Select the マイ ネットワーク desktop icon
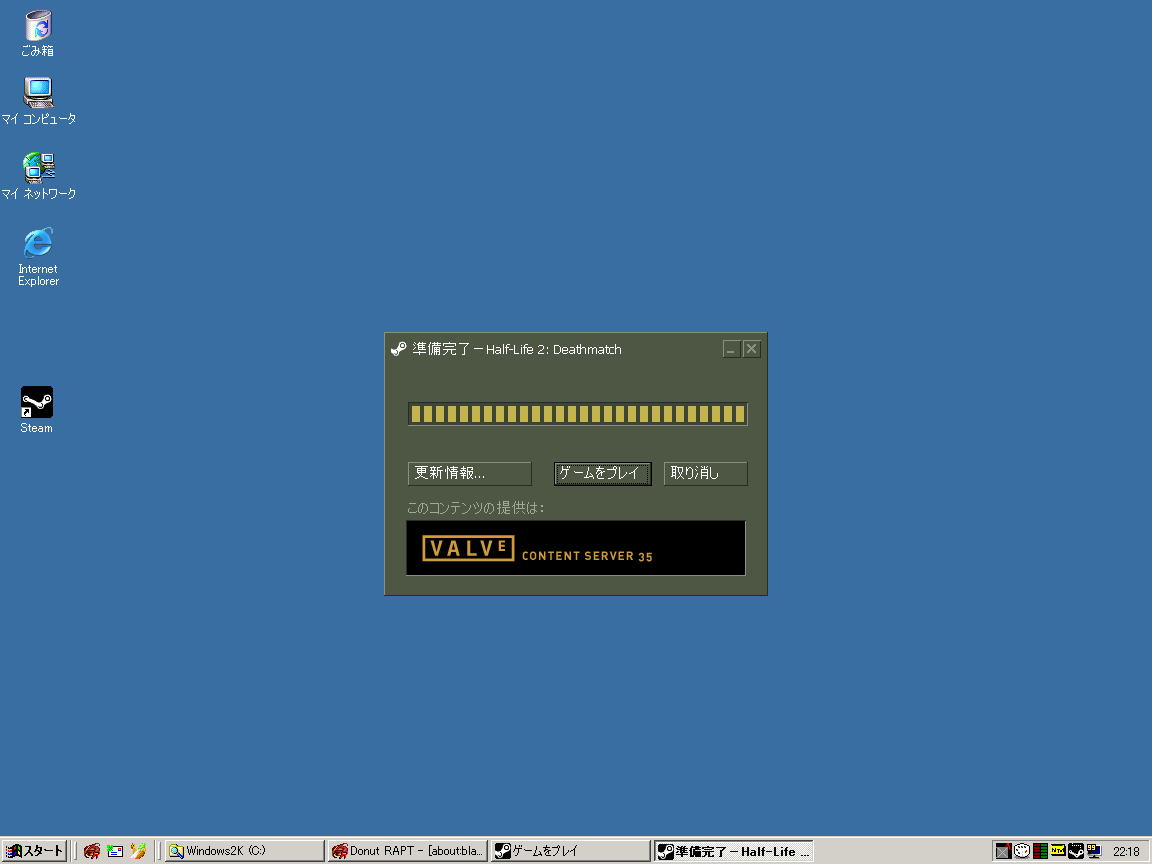This screenshot has height=864, width=1152. (x=38, y=176)
